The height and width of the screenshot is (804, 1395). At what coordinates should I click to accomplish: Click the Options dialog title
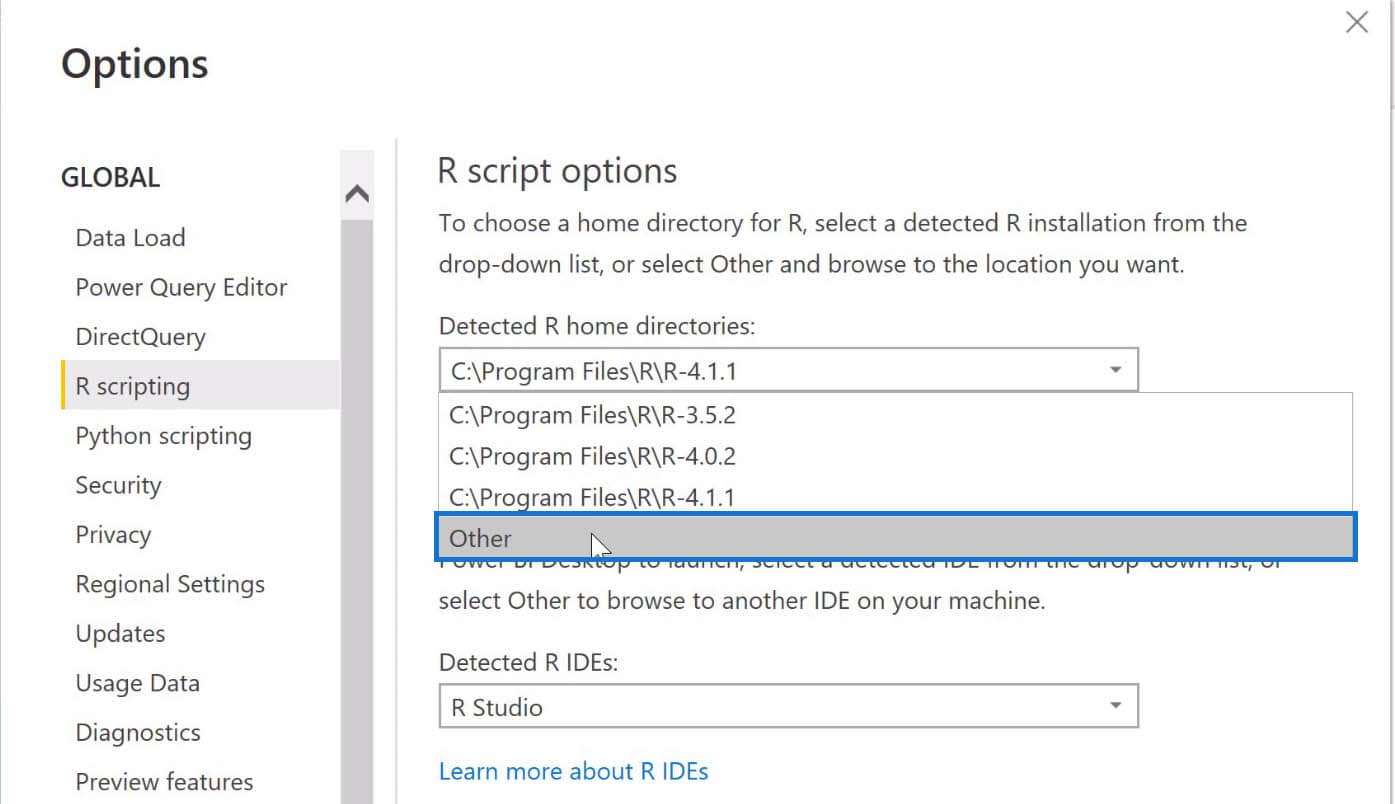tap(134, 64)
